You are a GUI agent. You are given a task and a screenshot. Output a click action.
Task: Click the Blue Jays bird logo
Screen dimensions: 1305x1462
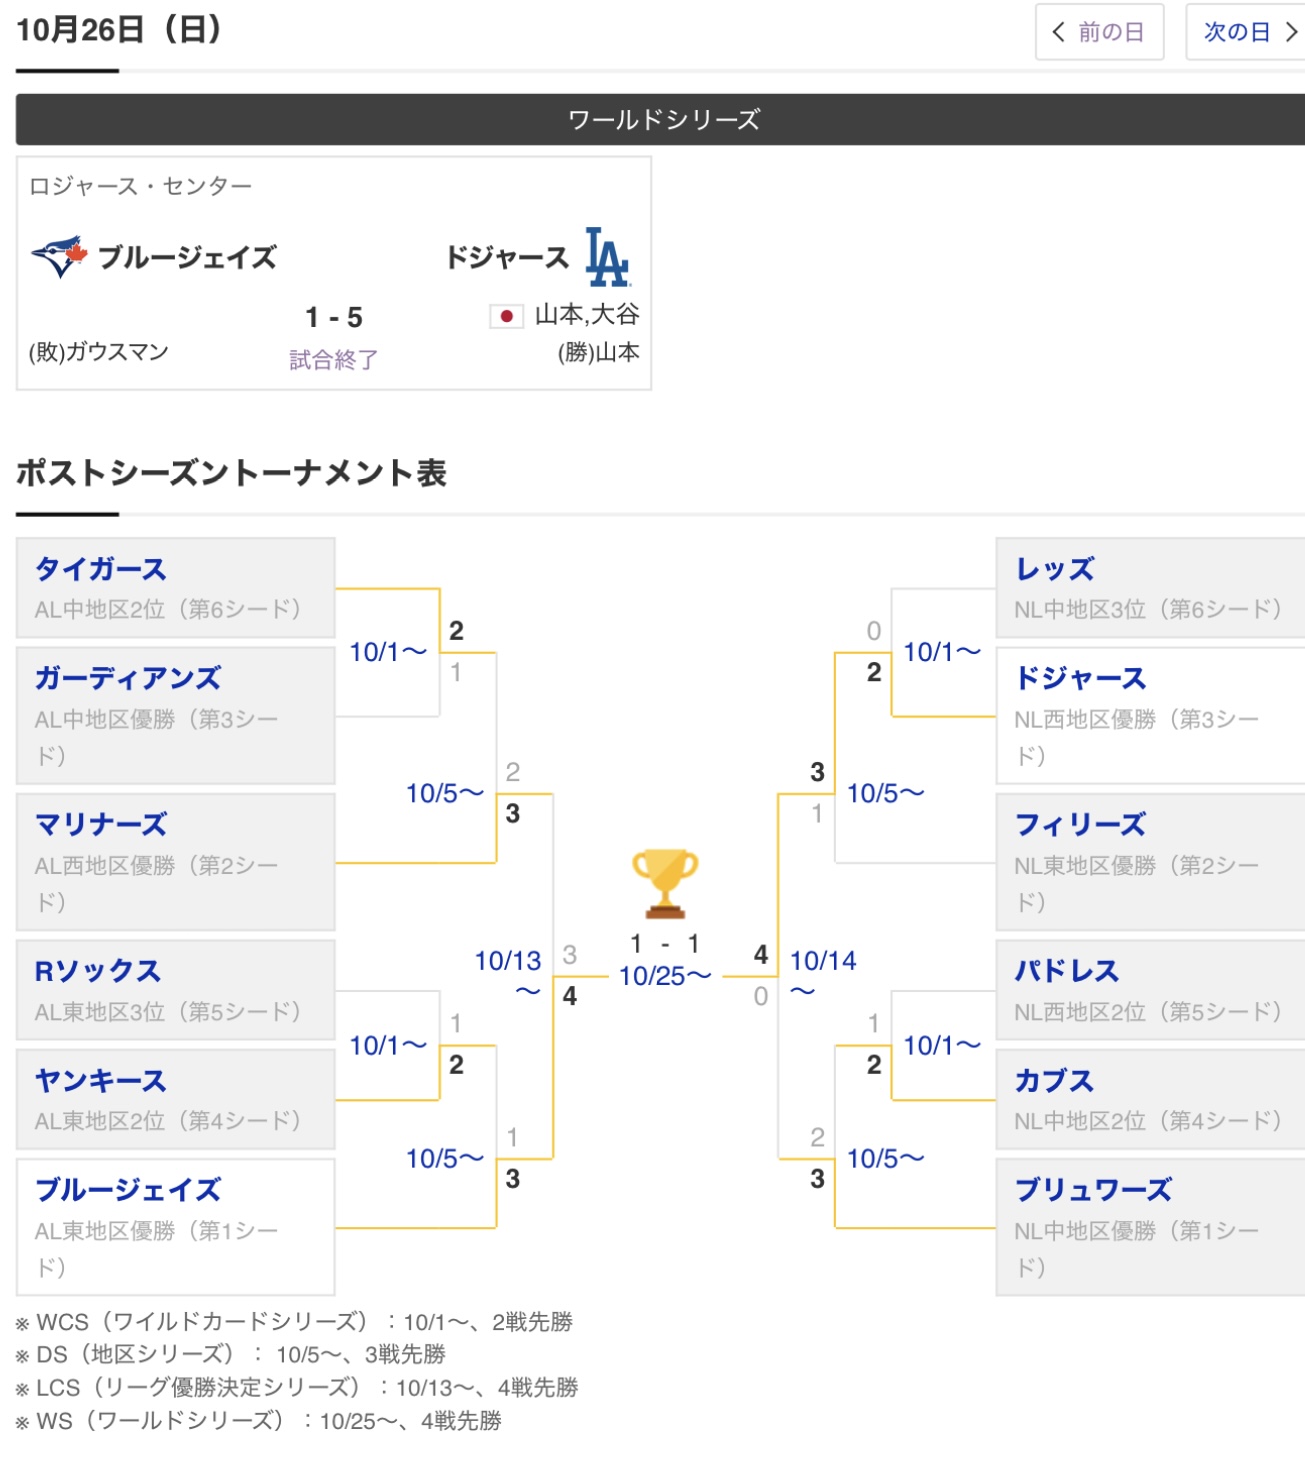tap(60, 257)
